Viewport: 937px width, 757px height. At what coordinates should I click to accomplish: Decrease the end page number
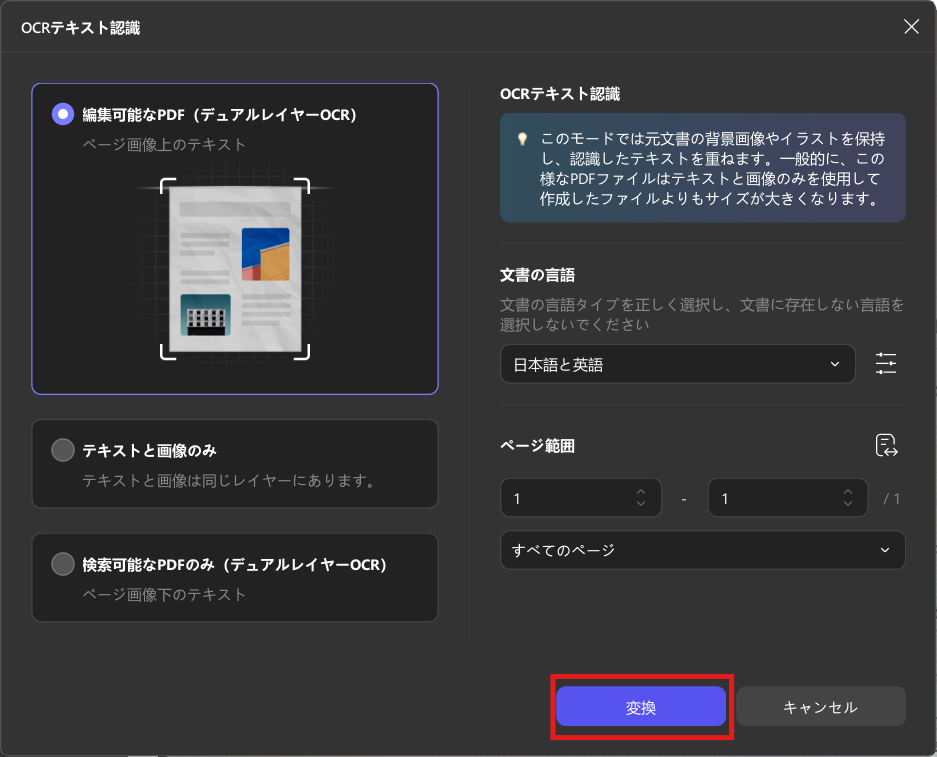848,504
